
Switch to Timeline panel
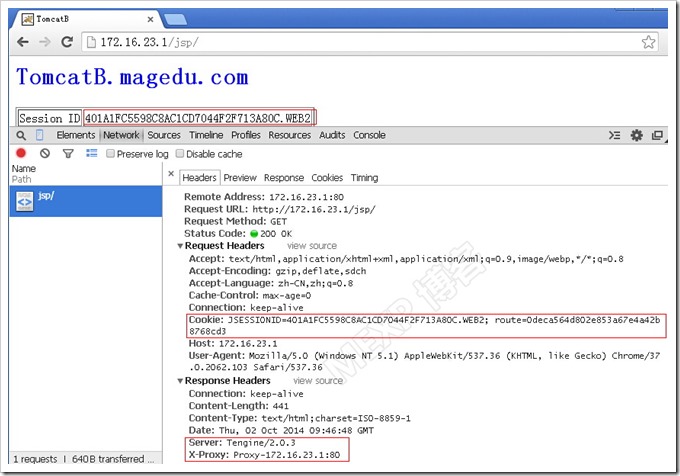click(x=206, y=135)
